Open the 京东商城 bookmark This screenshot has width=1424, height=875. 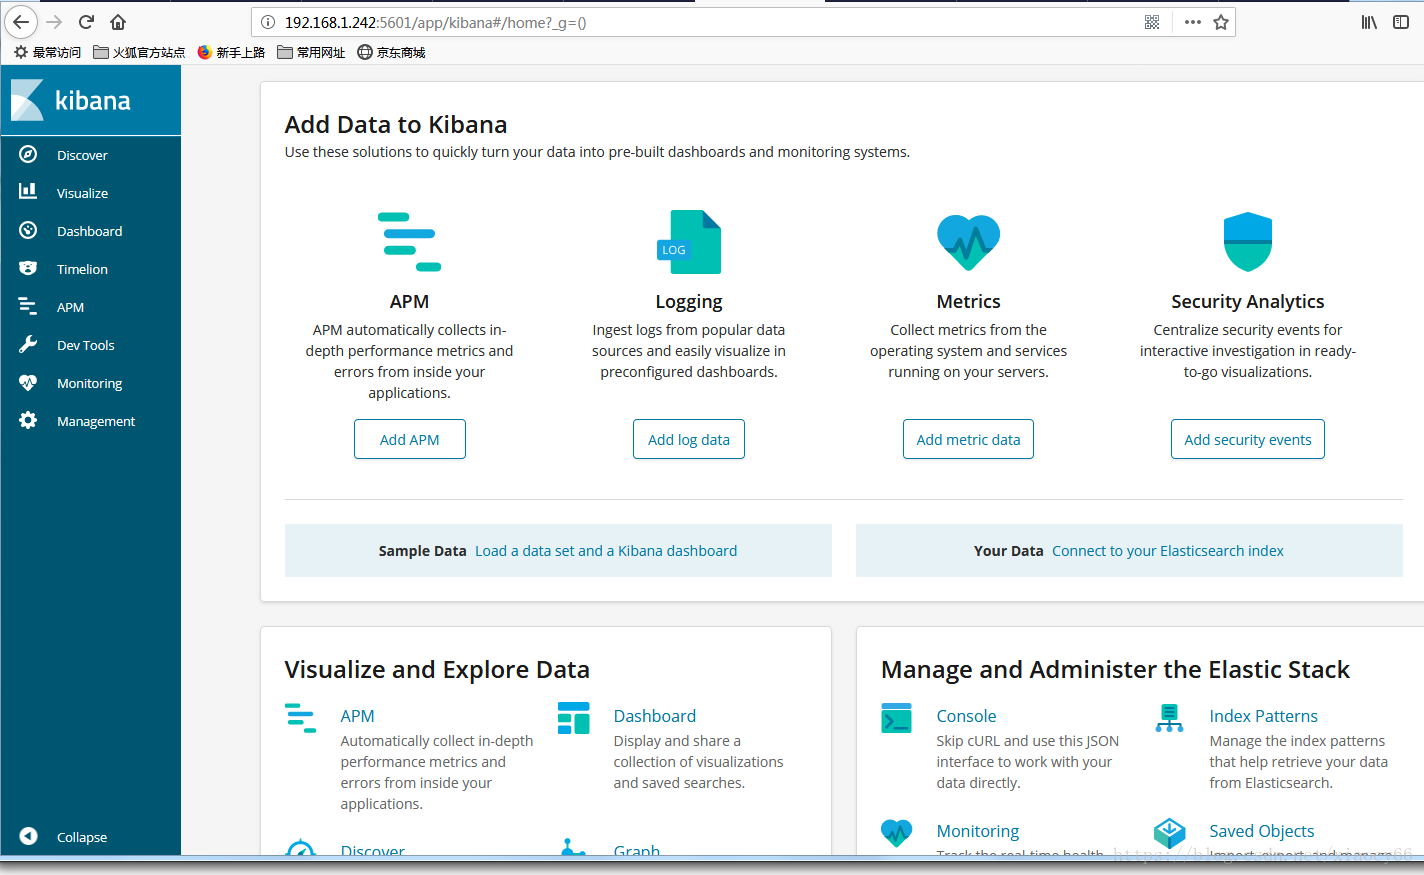pyautogui.click(x=391, y=52)
